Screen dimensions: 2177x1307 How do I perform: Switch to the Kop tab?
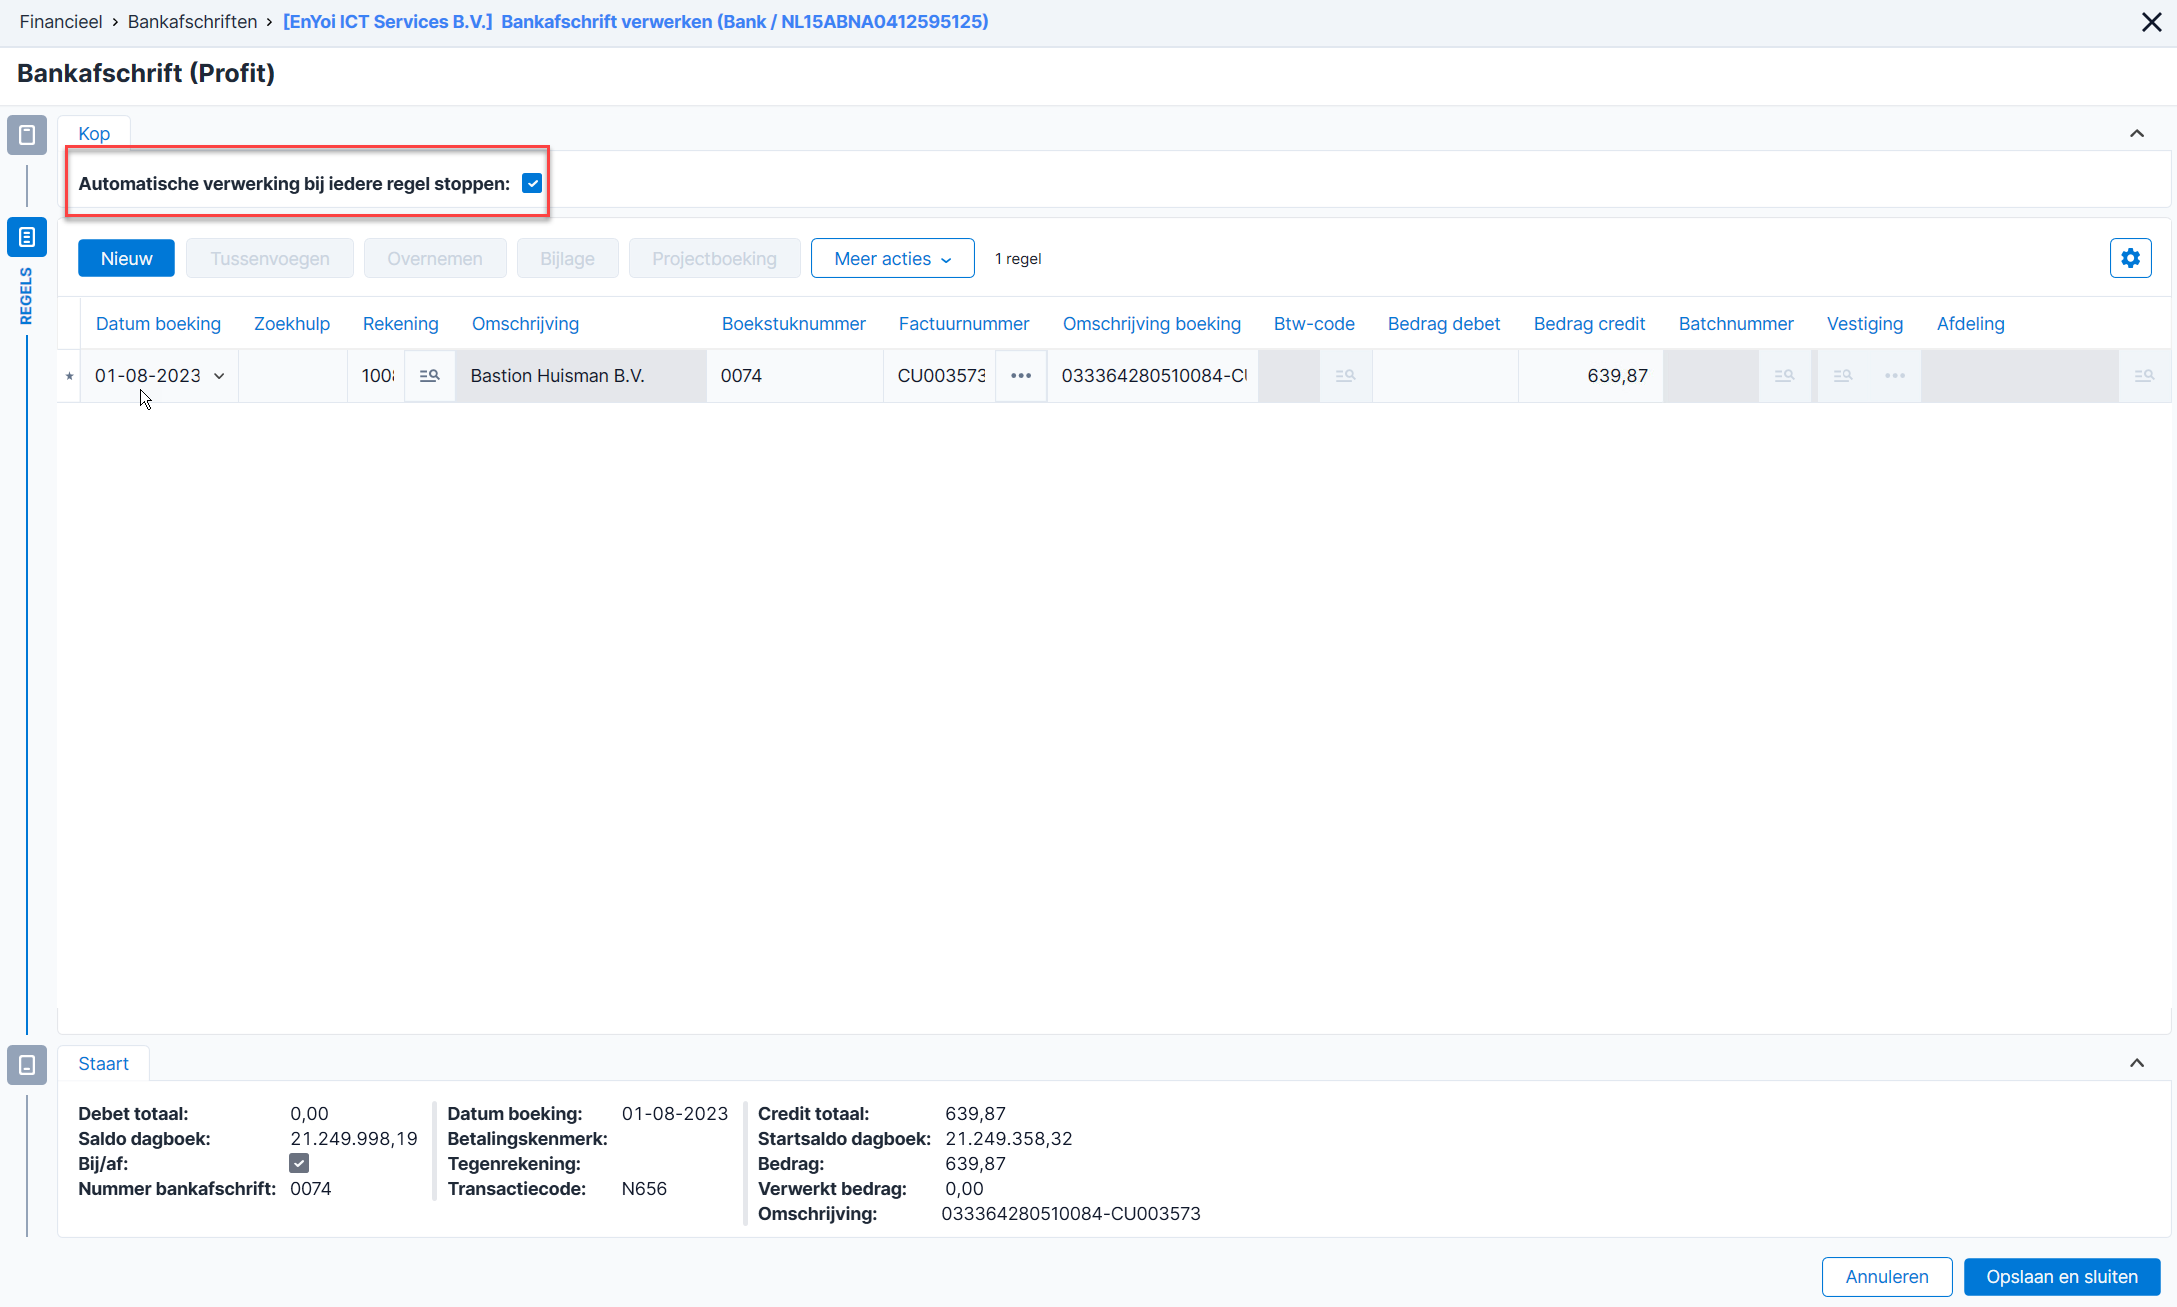(x=94, y=134)
